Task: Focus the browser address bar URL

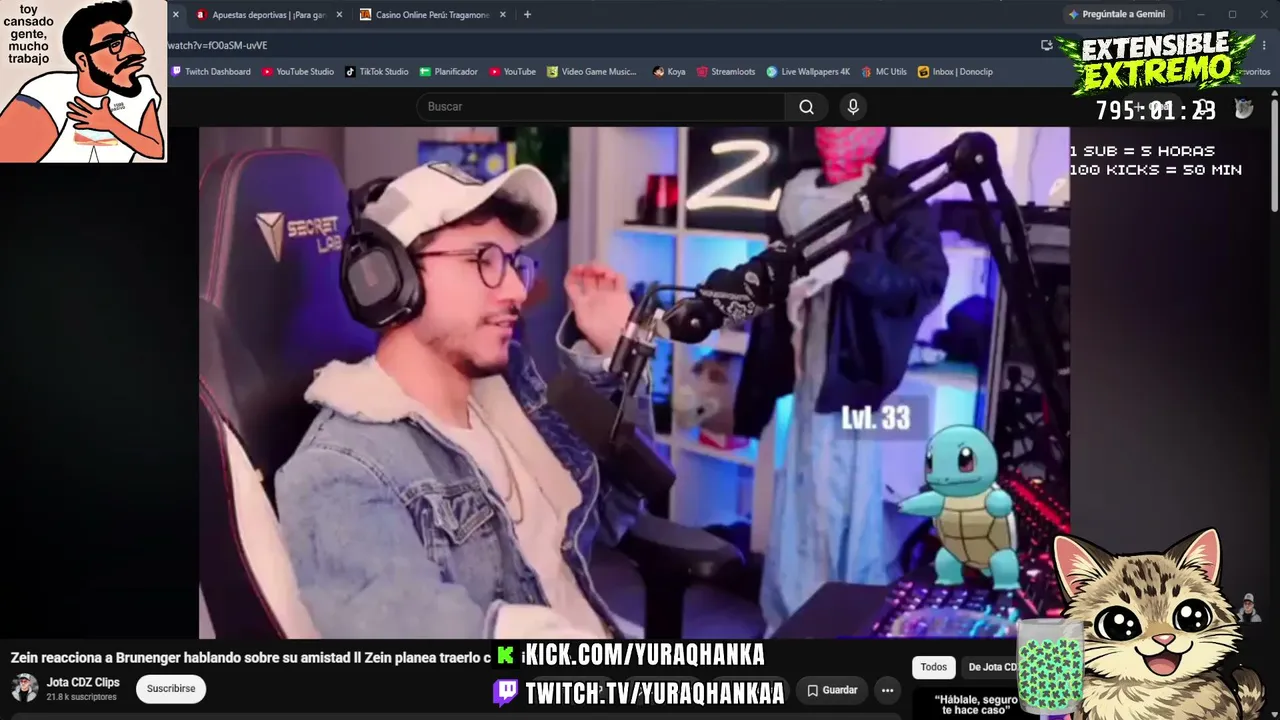Action: click(217, 45)
